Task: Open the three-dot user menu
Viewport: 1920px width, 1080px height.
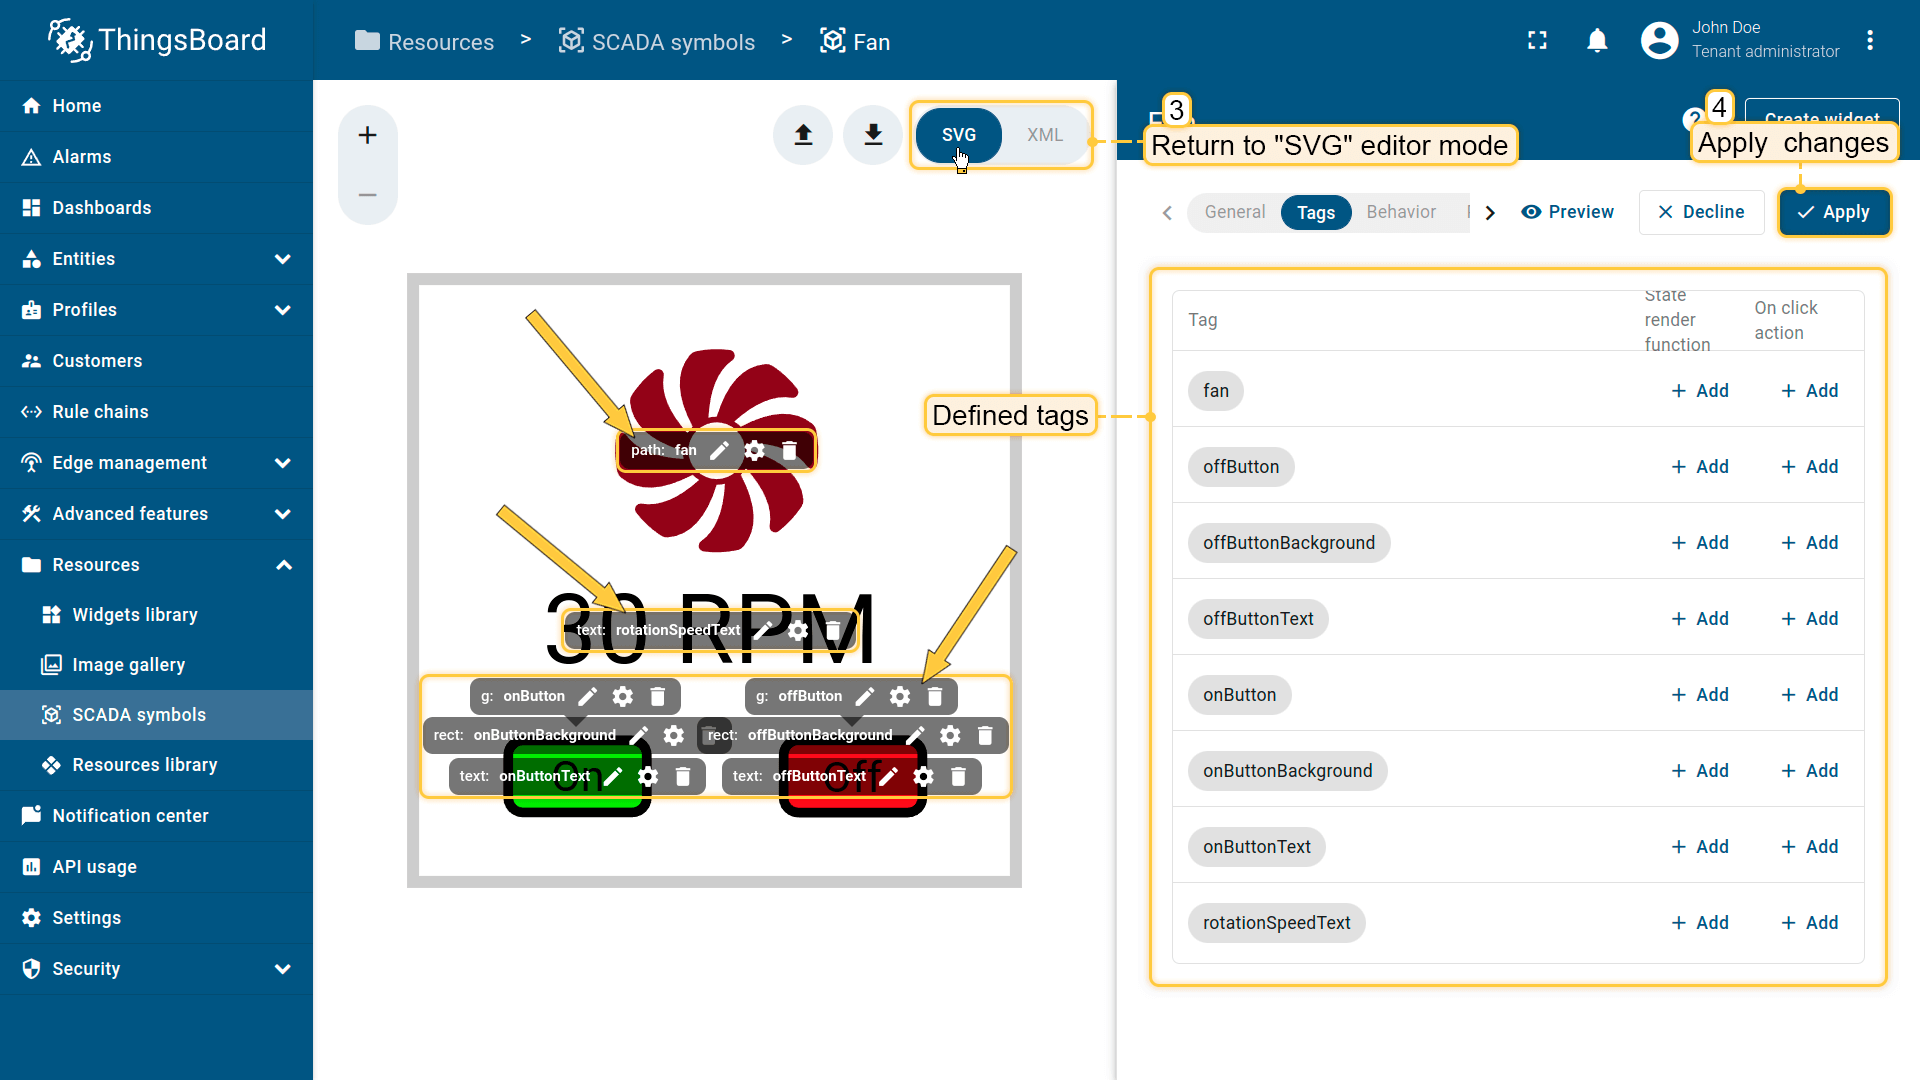Action: [x=1869, y=41]
